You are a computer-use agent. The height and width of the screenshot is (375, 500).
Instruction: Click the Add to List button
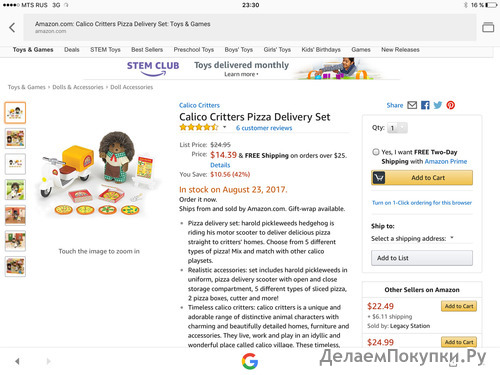point(422,258)
